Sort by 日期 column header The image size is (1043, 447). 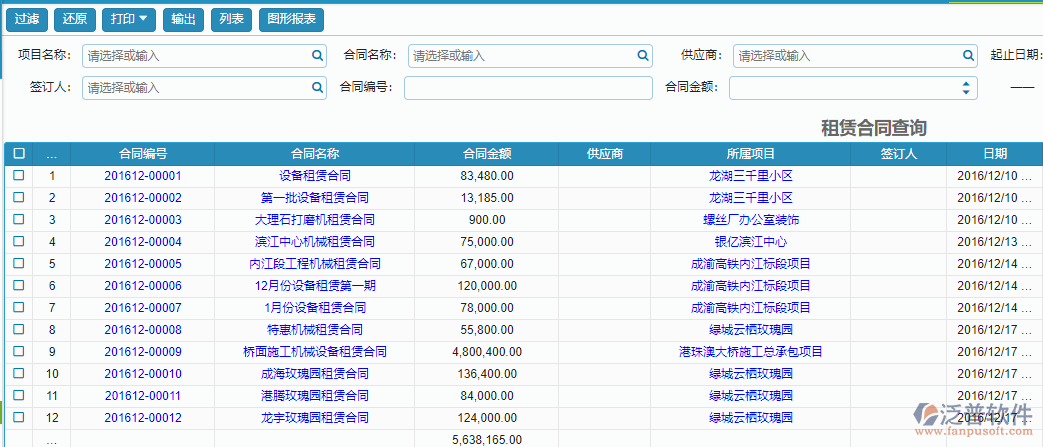(995, 154)
